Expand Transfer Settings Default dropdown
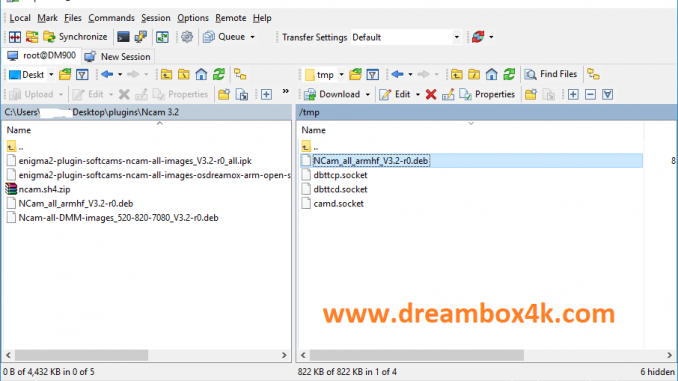Screen dimensions: 678x381 (x=456, y=37)
